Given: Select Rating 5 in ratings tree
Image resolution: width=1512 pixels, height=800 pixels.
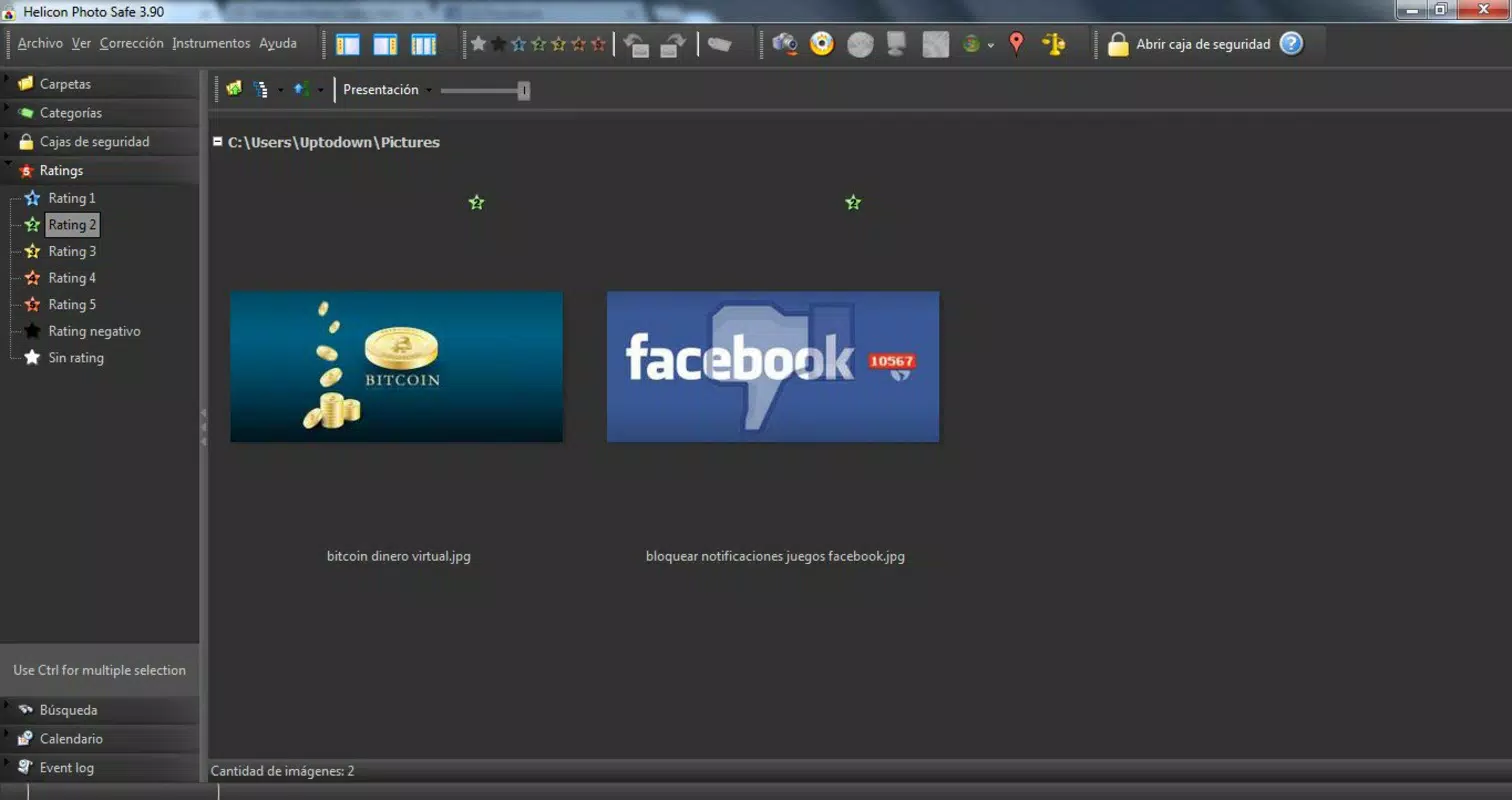Looking at the screenshot, I should pyautogui.click(x=72, y=304).
